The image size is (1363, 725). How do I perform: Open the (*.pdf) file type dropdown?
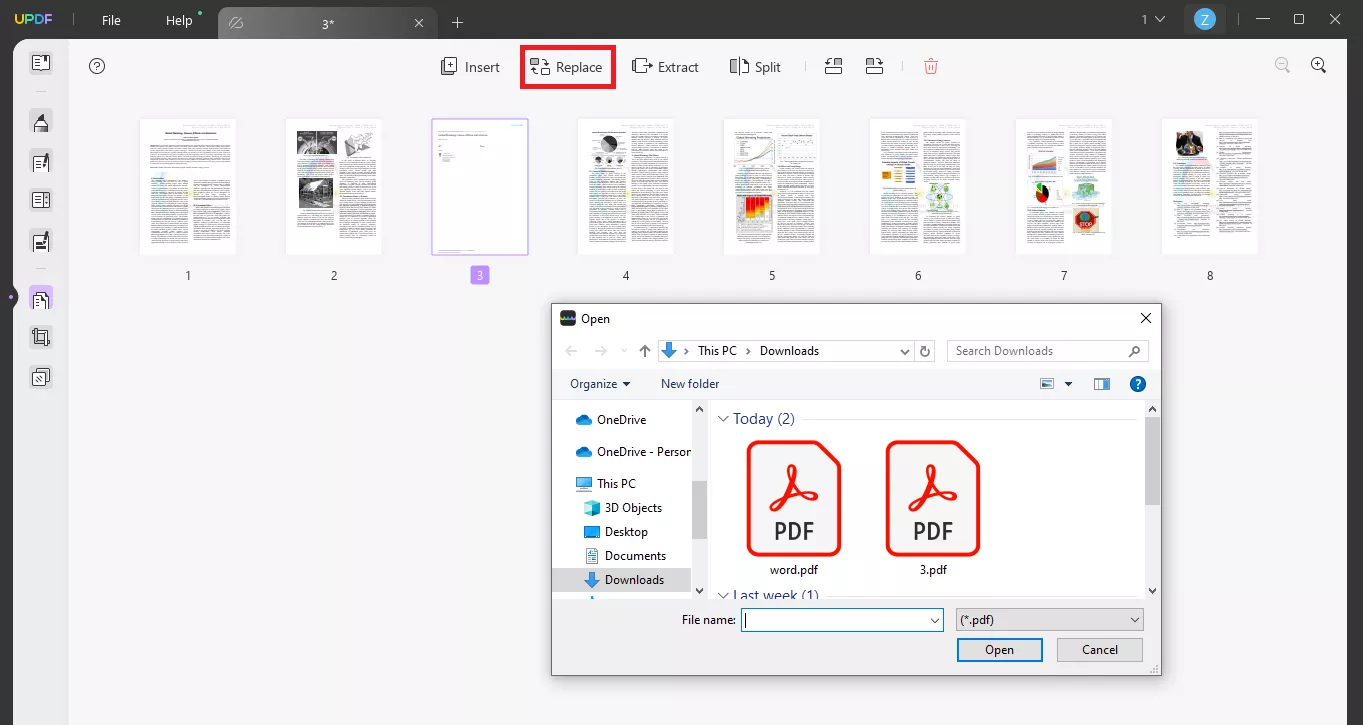(1049, 620)
